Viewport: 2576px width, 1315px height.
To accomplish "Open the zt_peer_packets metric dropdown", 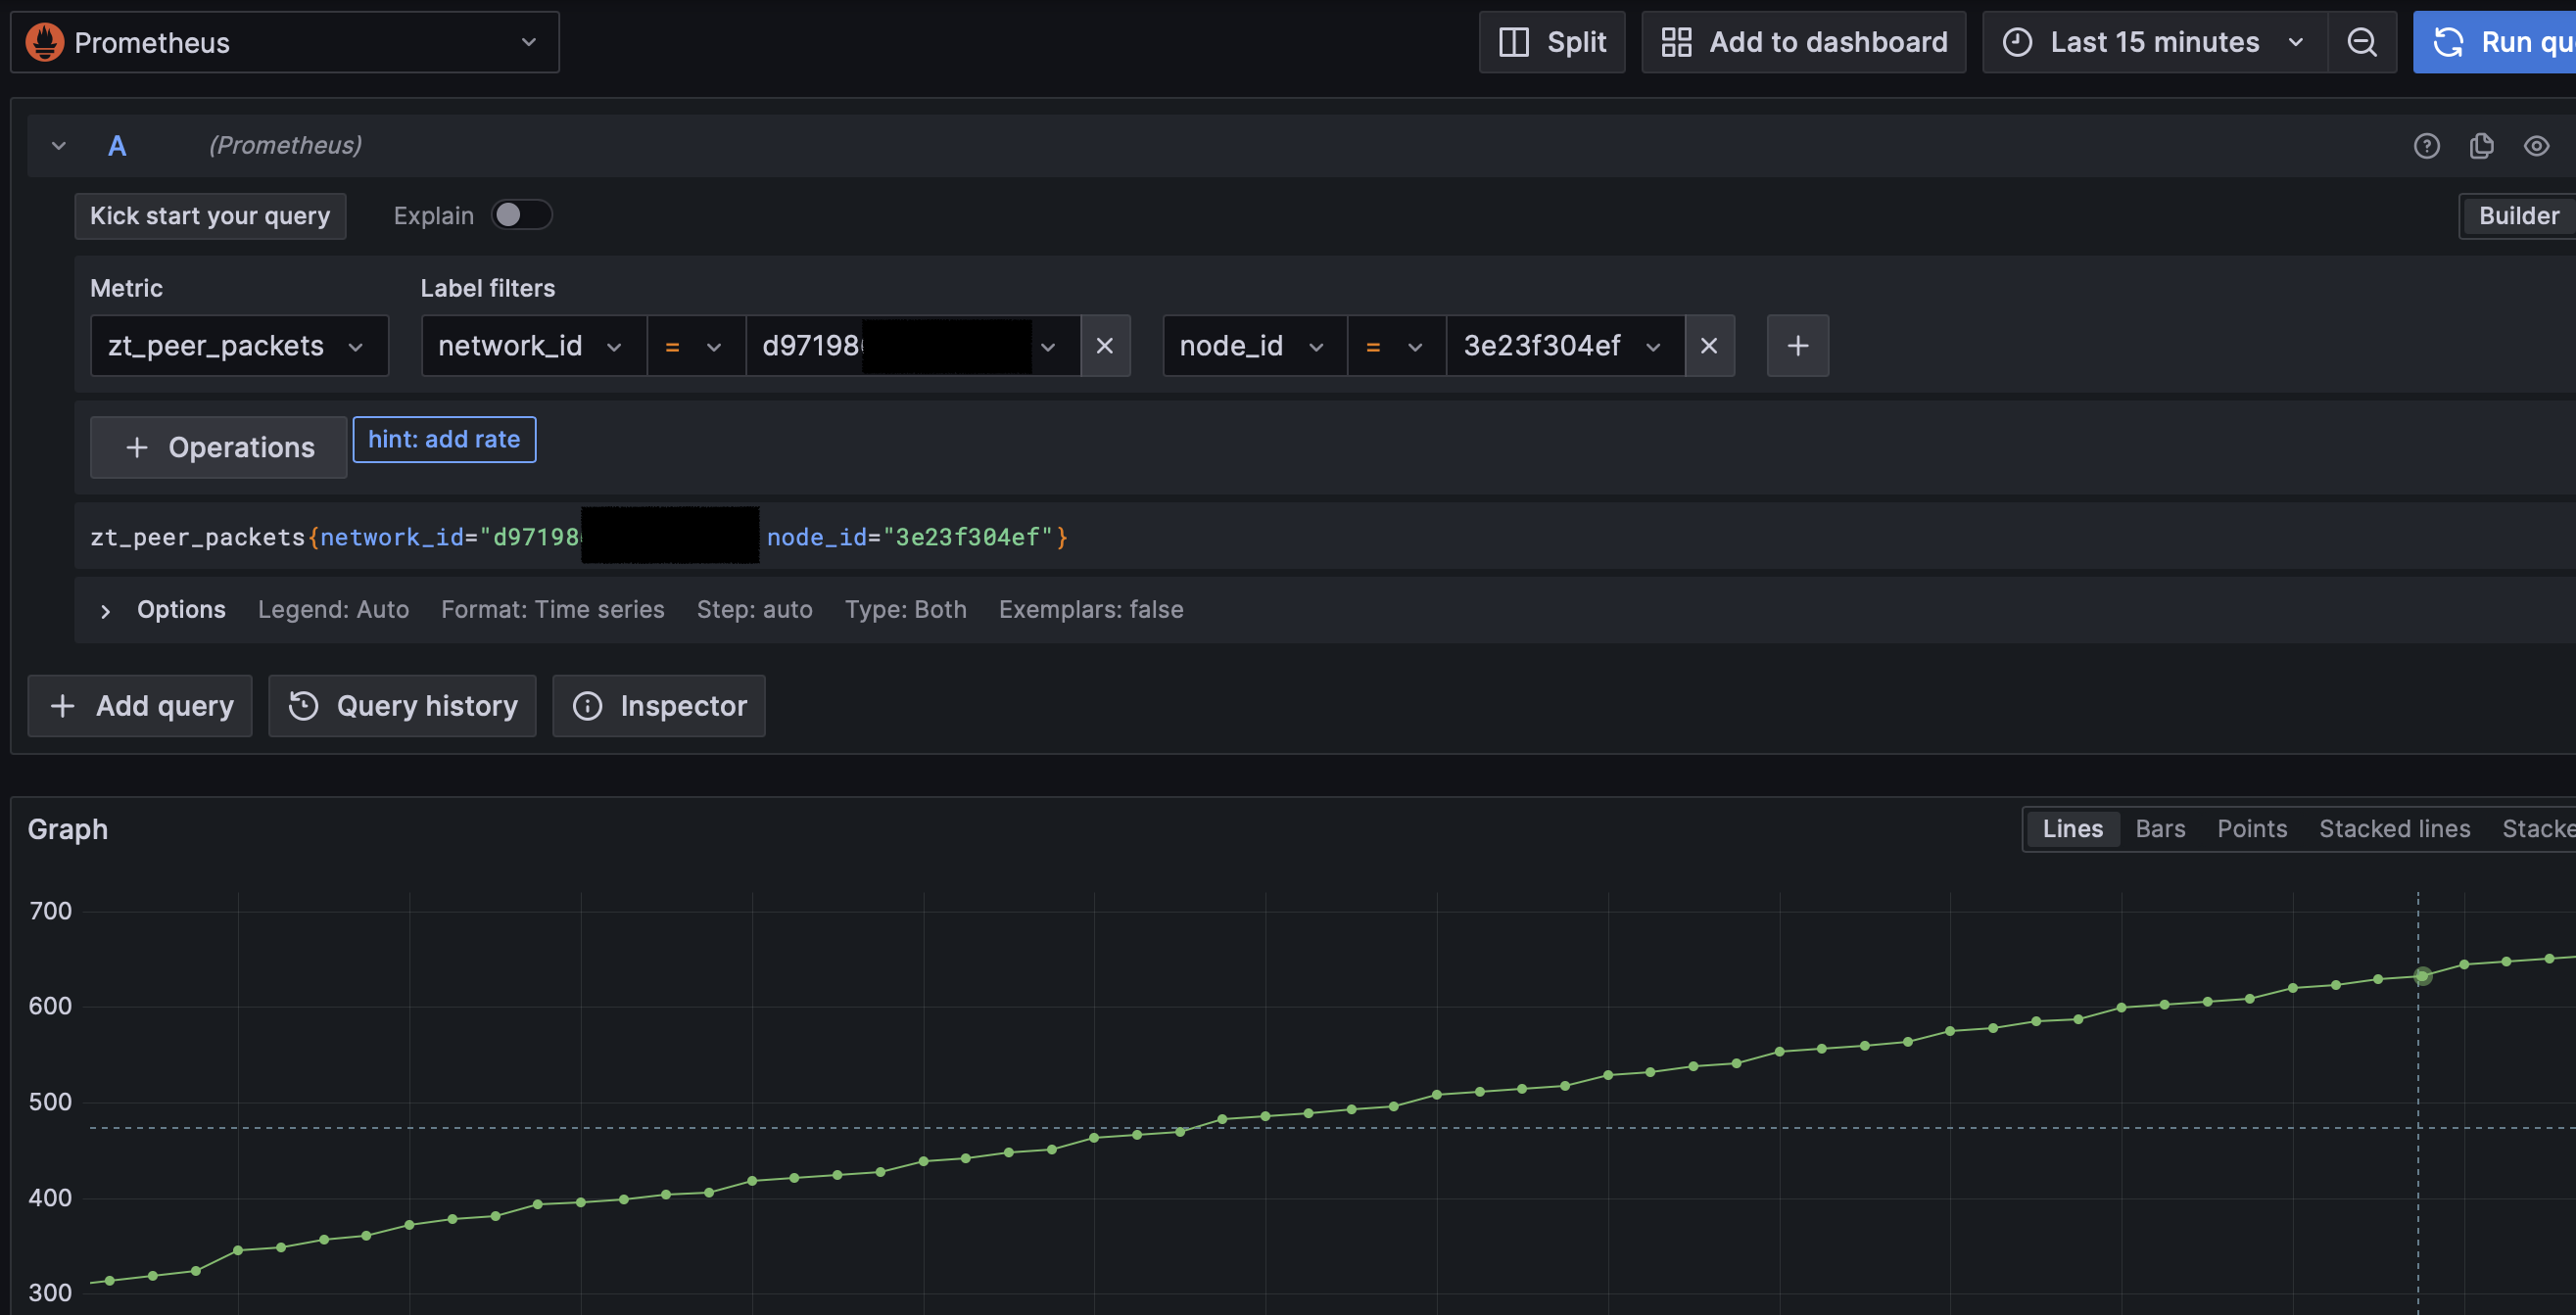I will click(239, 346).
